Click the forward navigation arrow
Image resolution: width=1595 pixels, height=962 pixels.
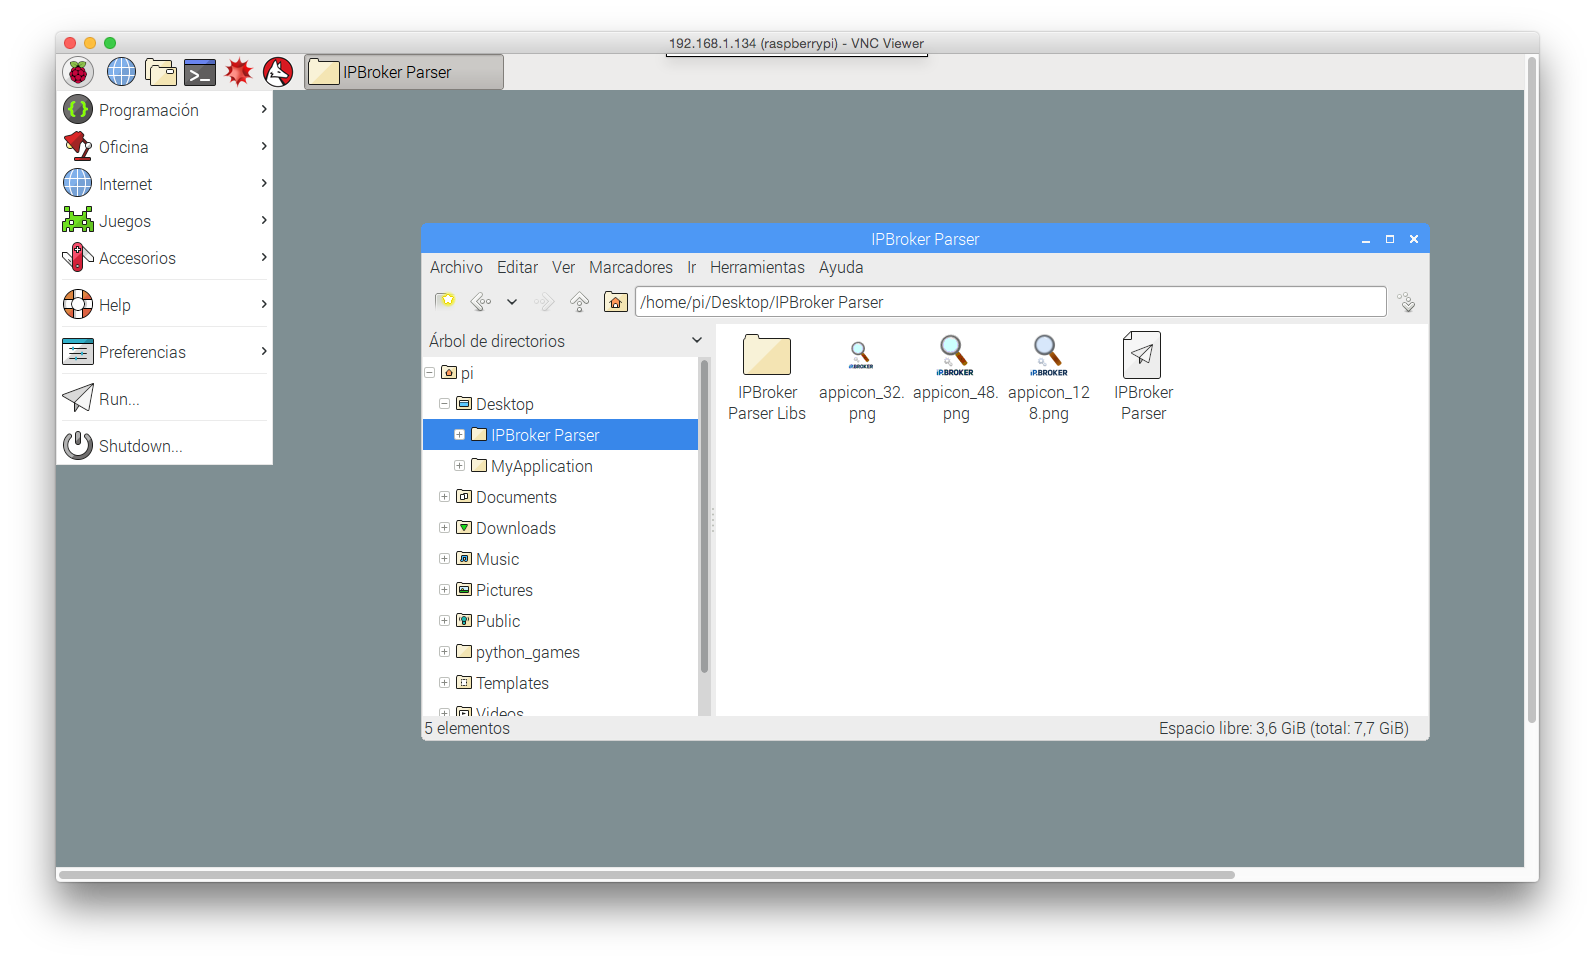pos(545,301)
